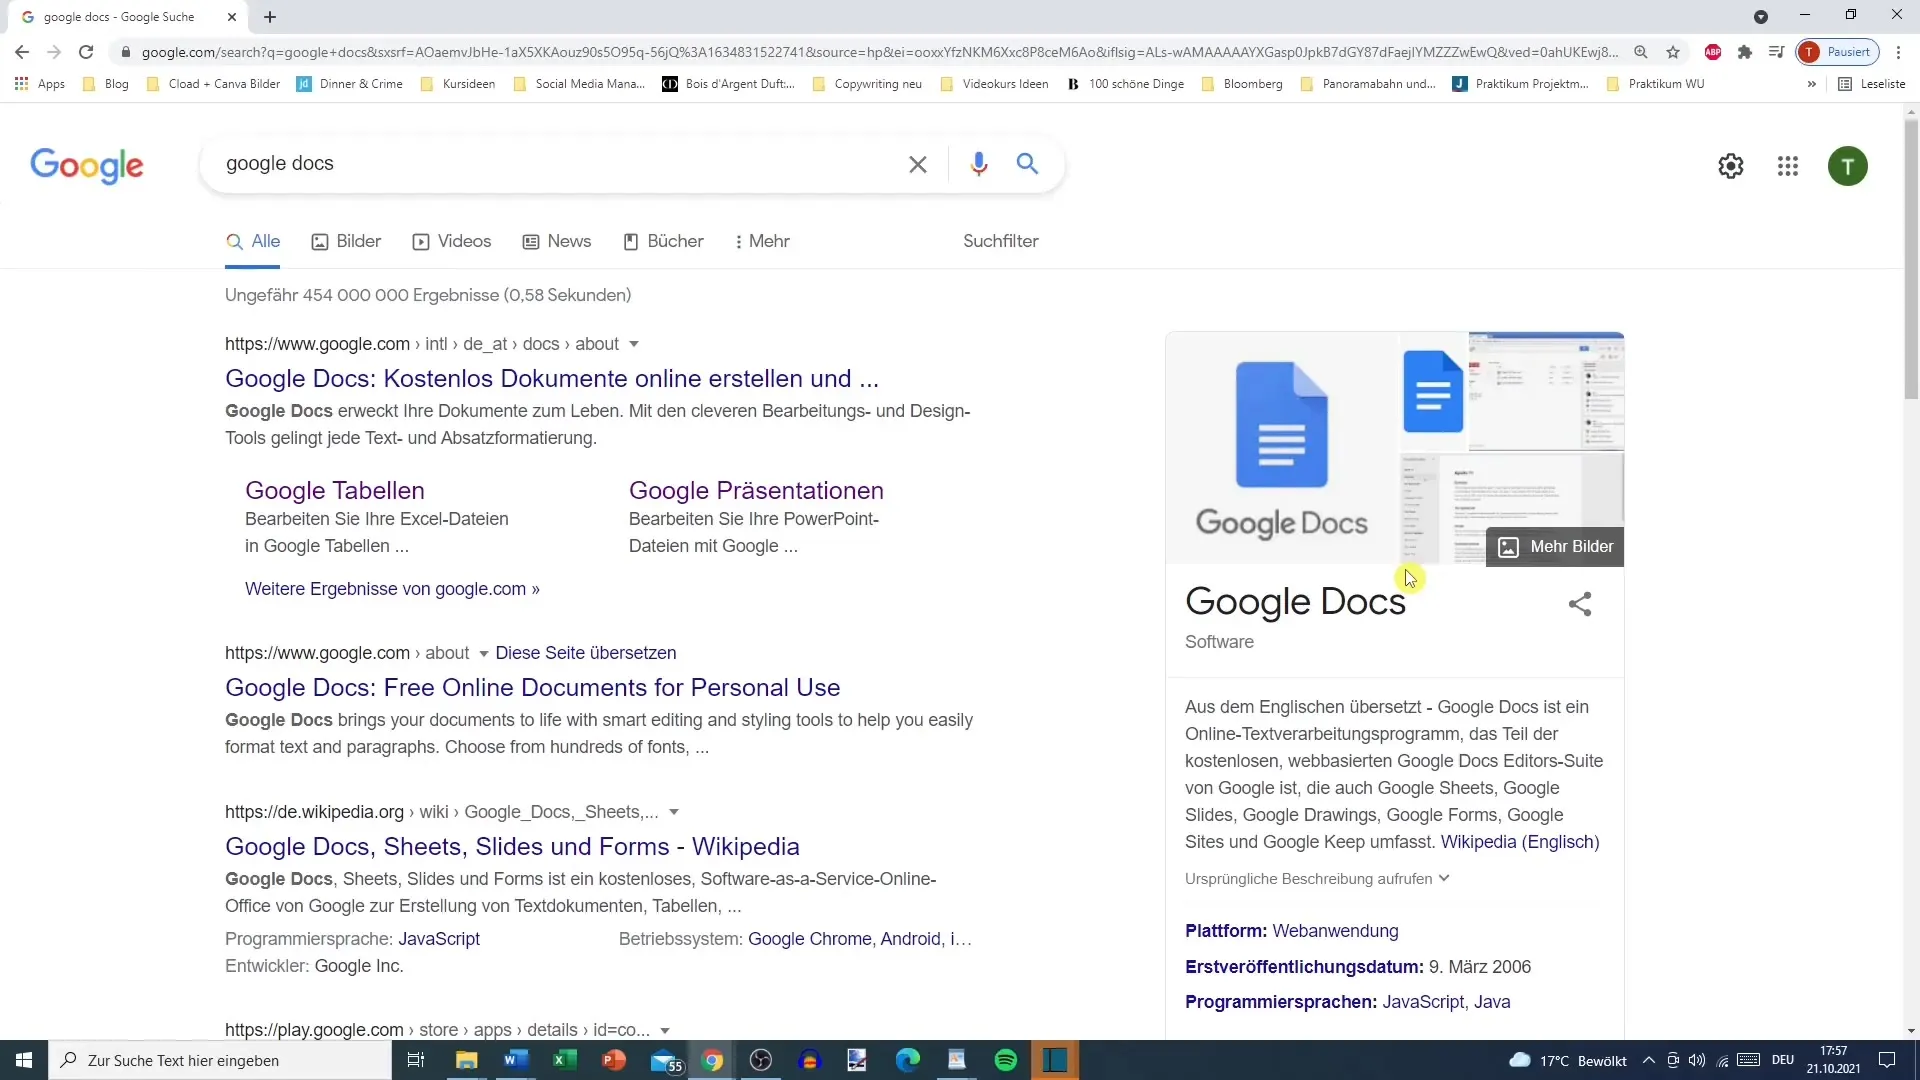Open Spotify from the taskbar

1006,1060
